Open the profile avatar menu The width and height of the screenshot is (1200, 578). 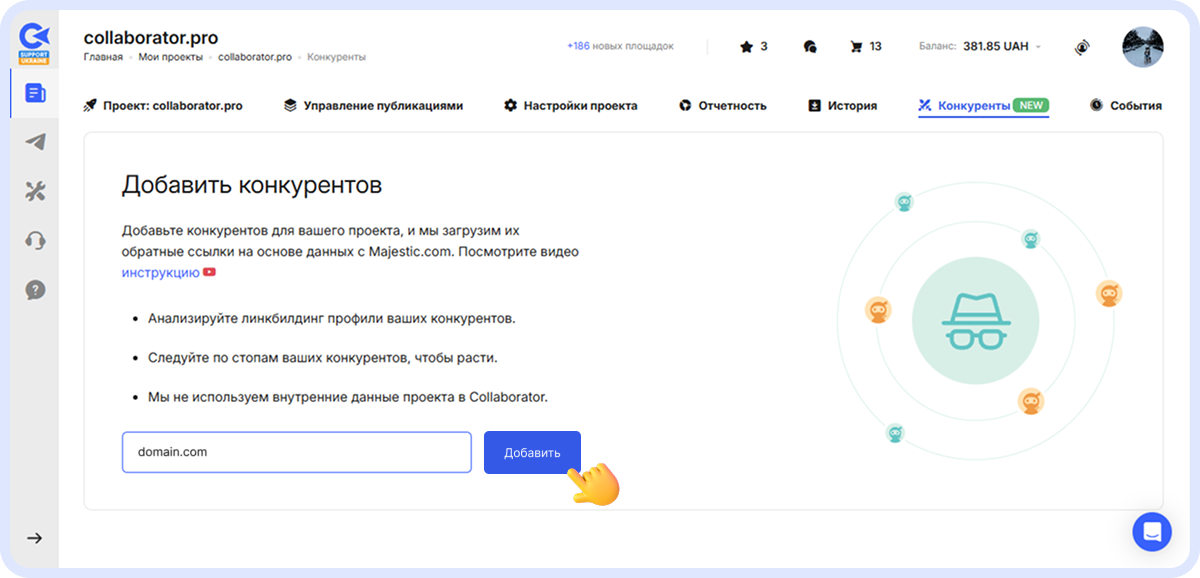point(1142,46)
